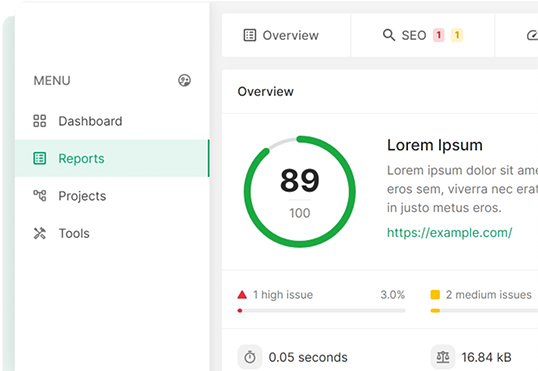Click the 16.84 kB value
This screenshot has width=538, height=371.
coord(486,357)
